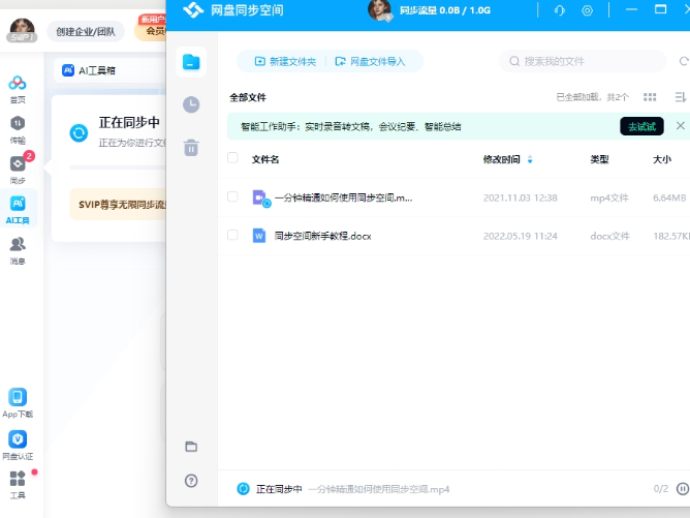
Task: Click the 全部文件 breadcrumb
Action: [248, 97]
